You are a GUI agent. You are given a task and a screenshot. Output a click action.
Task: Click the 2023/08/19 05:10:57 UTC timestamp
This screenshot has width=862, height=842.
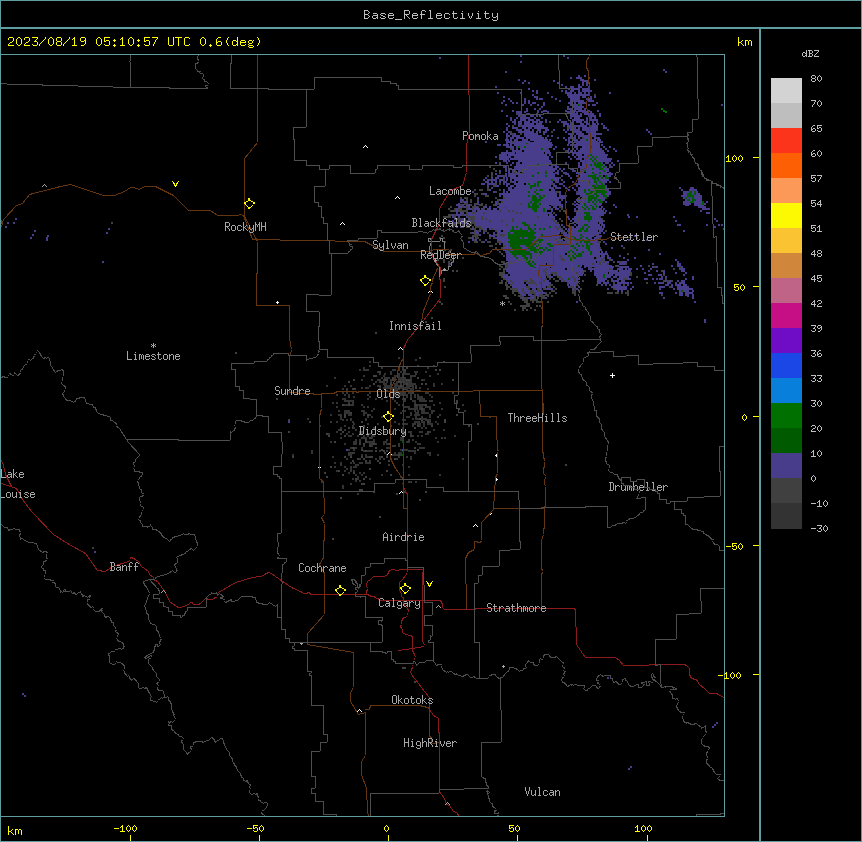99,42
